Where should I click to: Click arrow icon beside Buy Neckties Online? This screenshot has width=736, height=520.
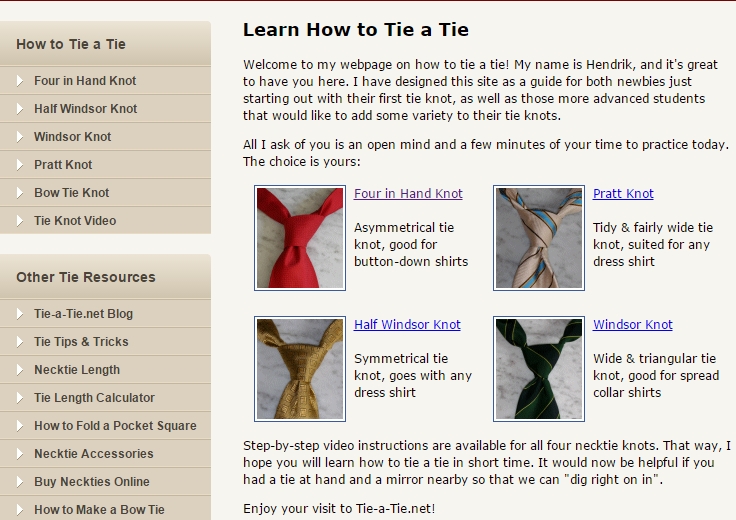[x=19, y=482]
